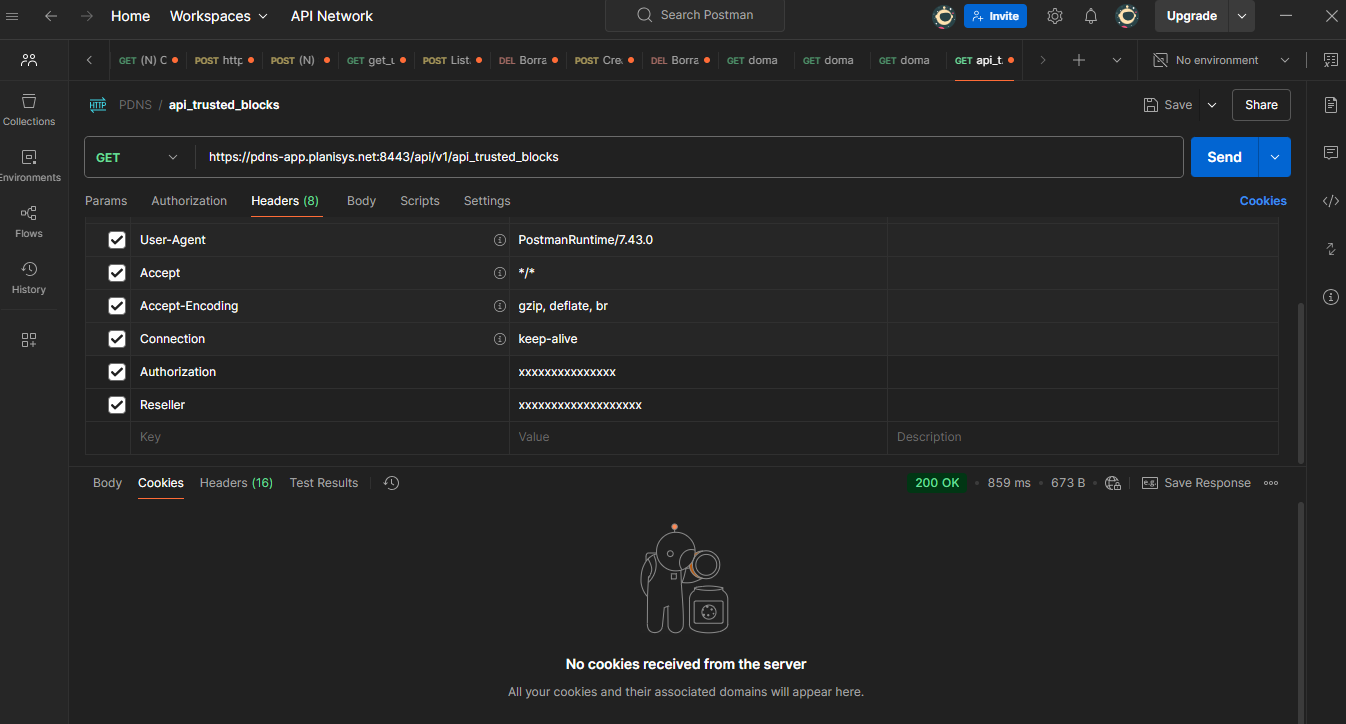Click the network globe icon in response bar

click(1114, 483)
